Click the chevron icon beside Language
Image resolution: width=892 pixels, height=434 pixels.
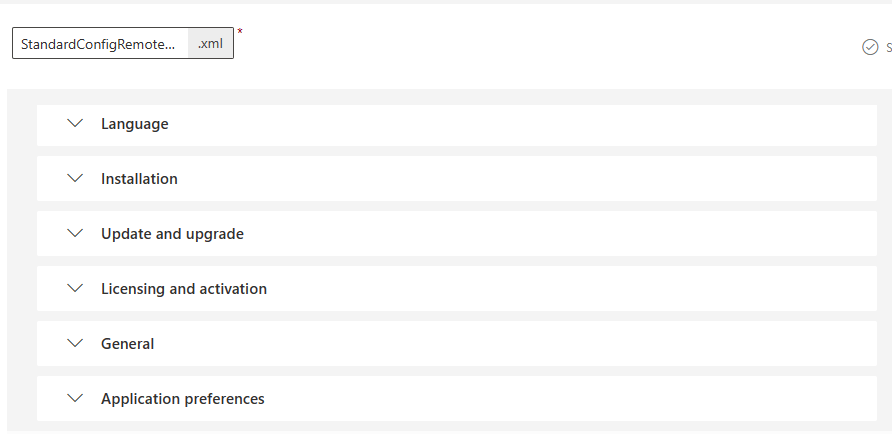pos(74,124)
